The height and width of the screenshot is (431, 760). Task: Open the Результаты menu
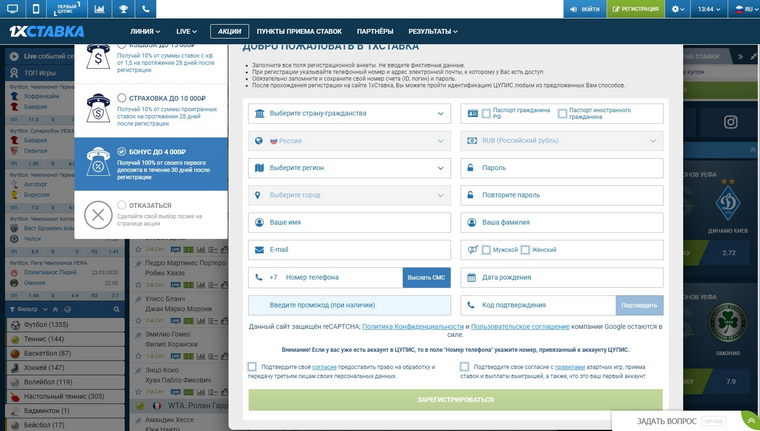[x=433, y=32]
